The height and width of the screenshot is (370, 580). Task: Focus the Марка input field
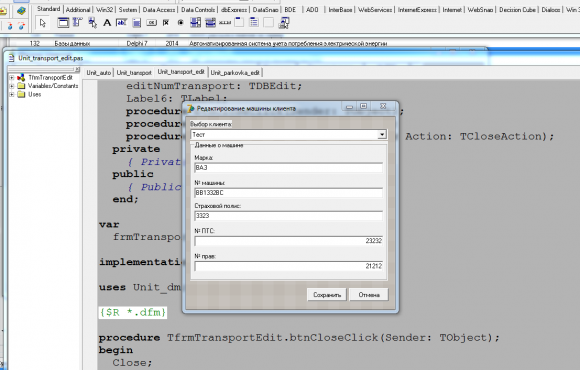tap(289, 168)
